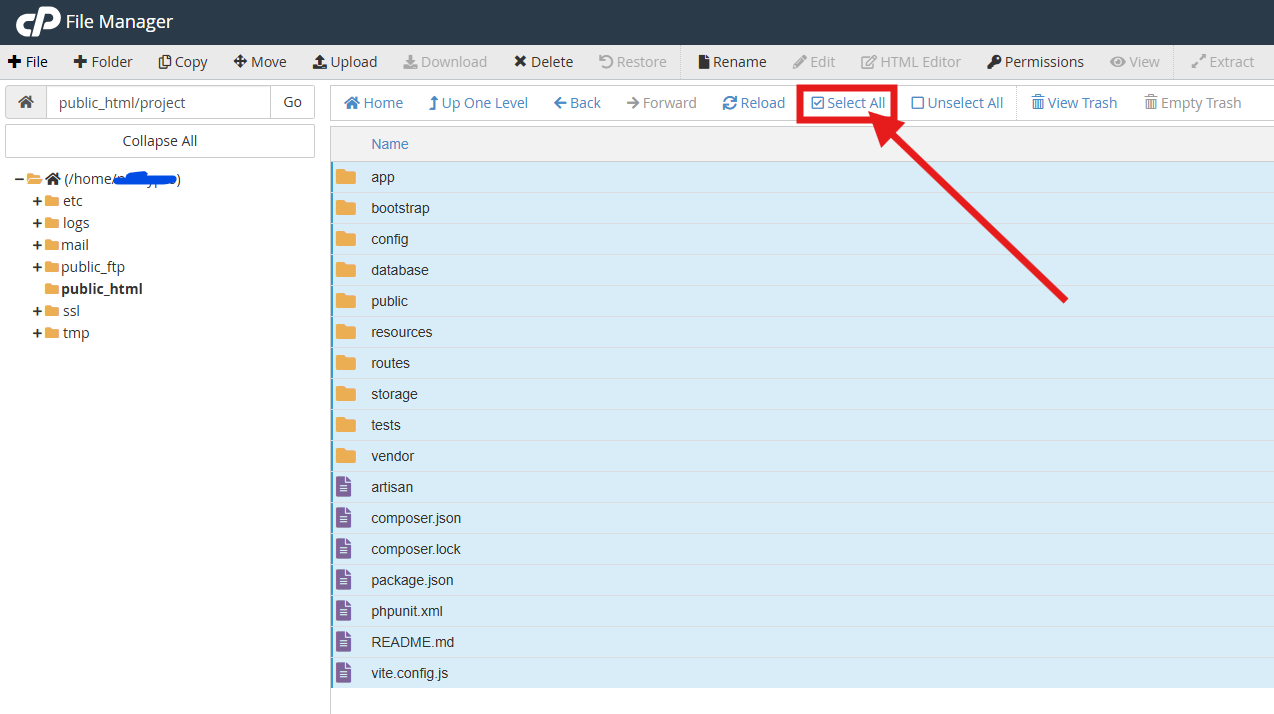Create a new file with + File
The width and height of the screenshot is (1274, 714).
coord(28,62)
